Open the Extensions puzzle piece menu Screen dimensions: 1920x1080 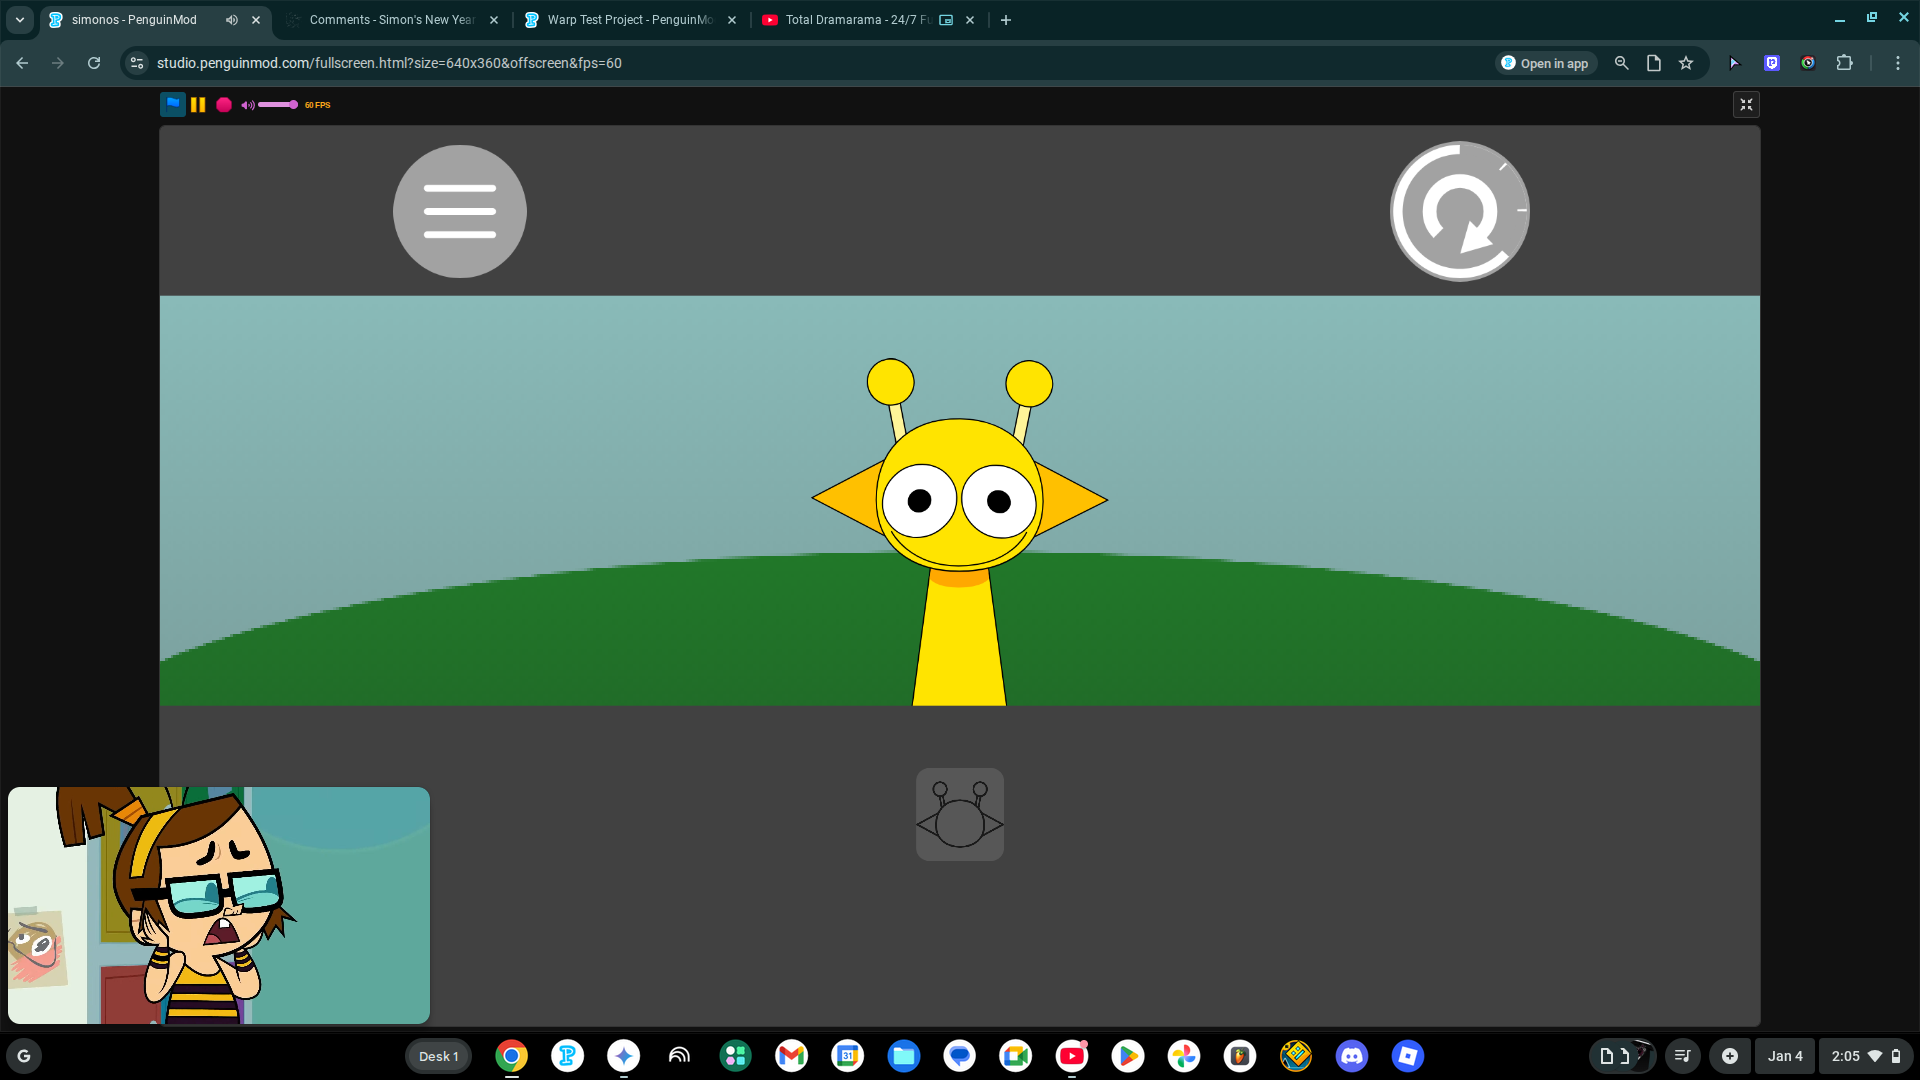click(1844, 63)
